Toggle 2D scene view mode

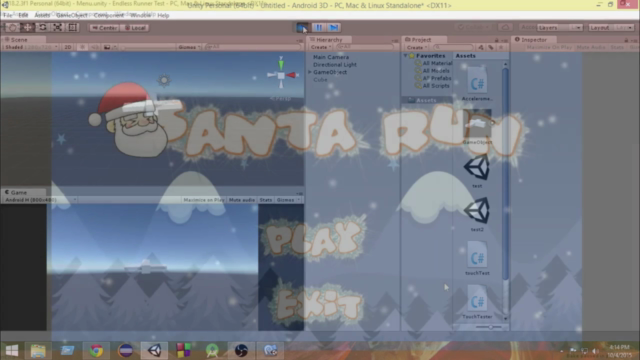(x=68, y=47)
